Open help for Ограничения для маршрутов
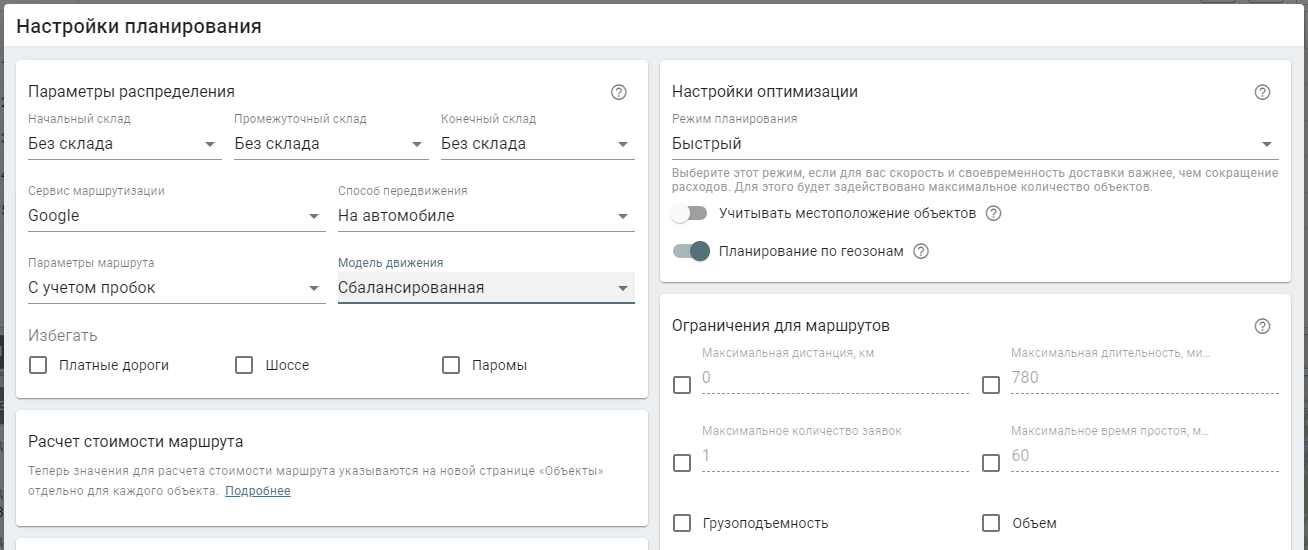This screenshot has height=550, width=1308. (1262, 326)
